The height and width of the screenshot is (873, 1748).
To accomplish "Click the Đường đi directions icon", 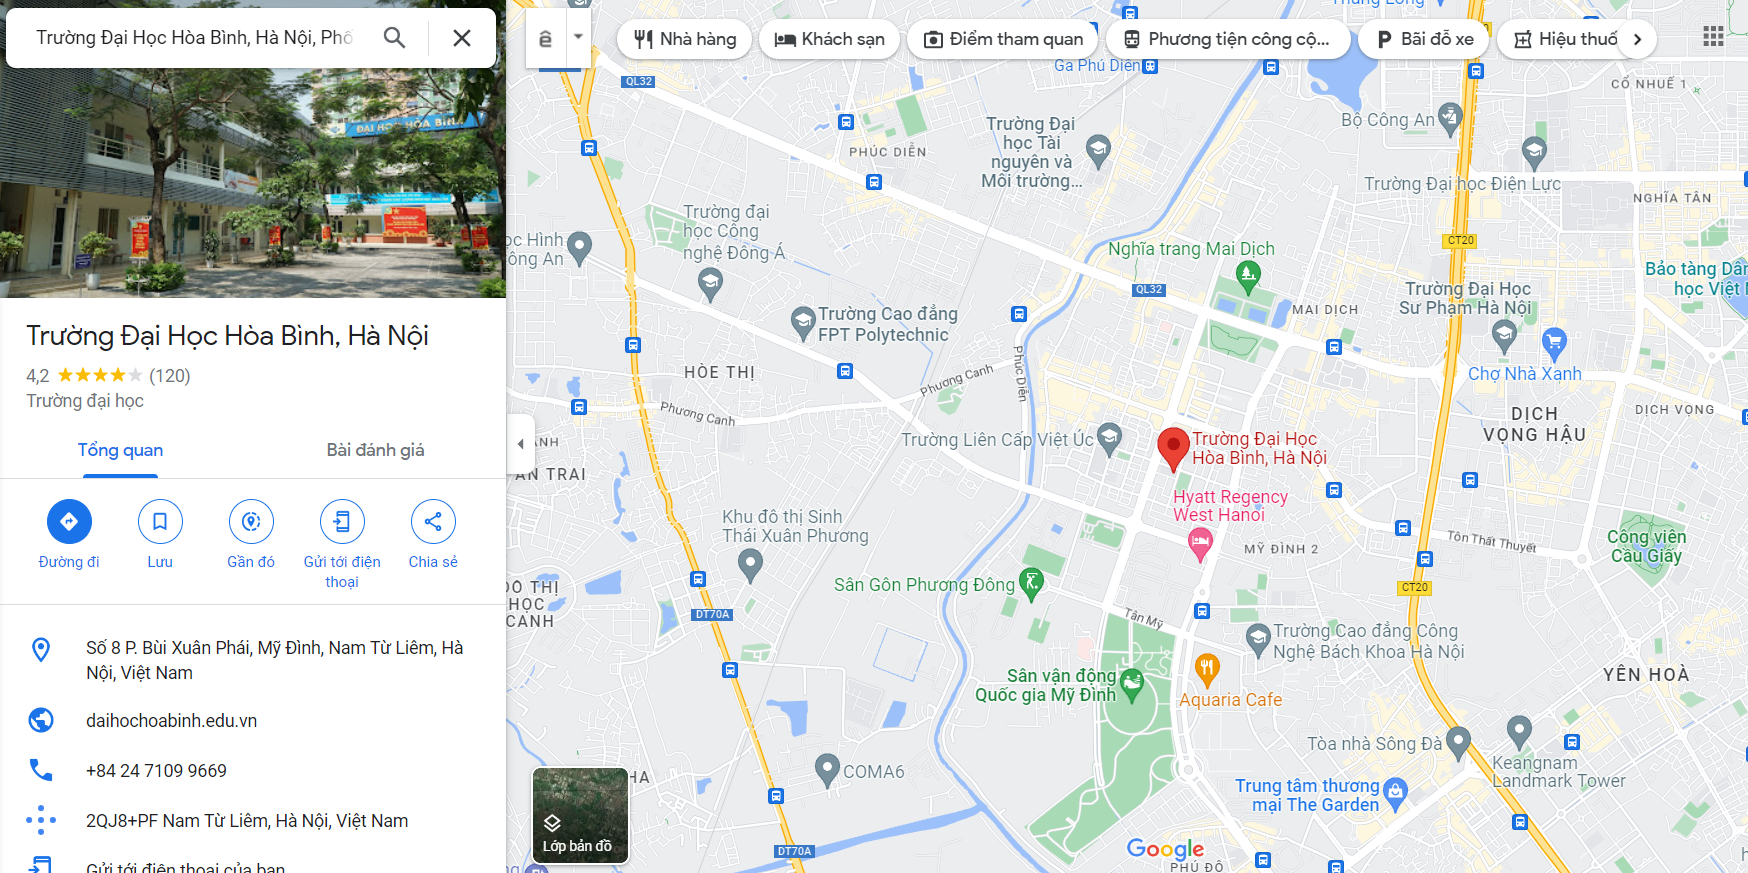I will click(x=69, y=521).
